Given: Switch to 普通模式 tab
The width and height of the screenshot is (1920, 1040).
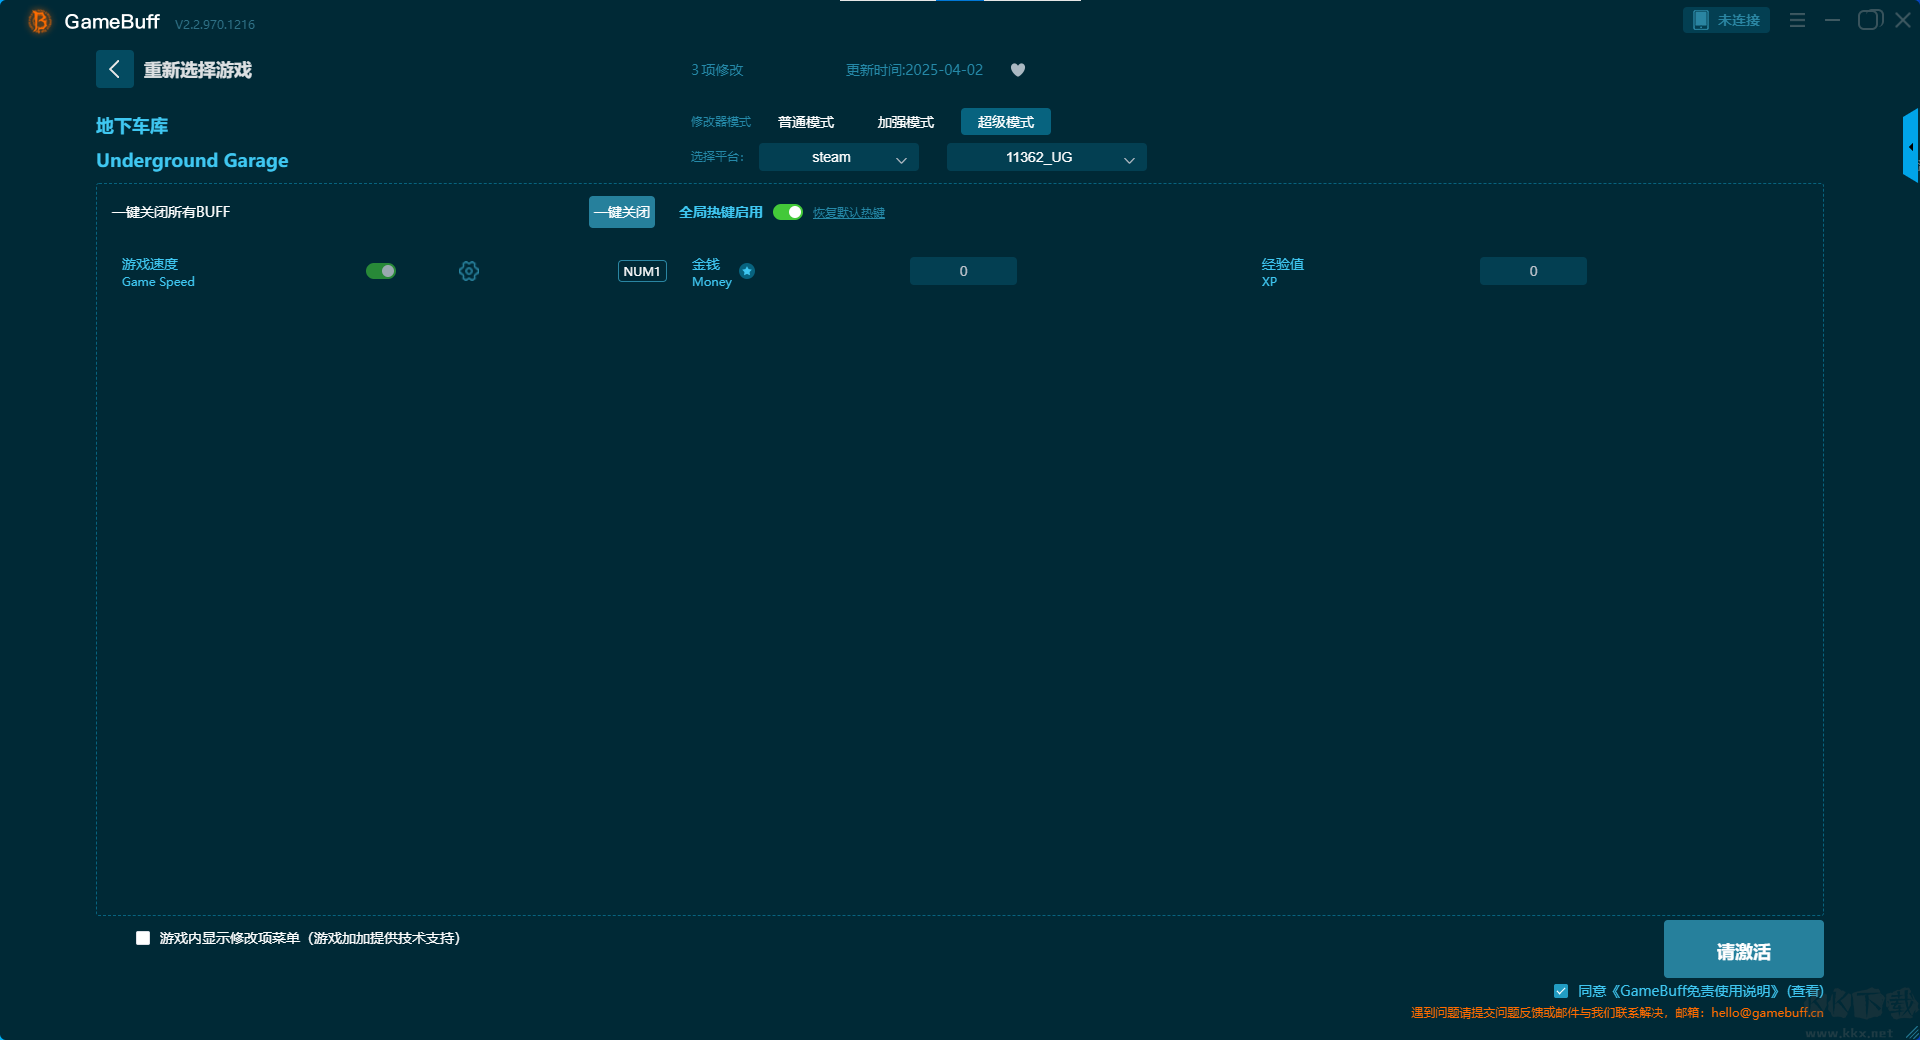Looking at the screenshot, I should (x=806, y=122).
